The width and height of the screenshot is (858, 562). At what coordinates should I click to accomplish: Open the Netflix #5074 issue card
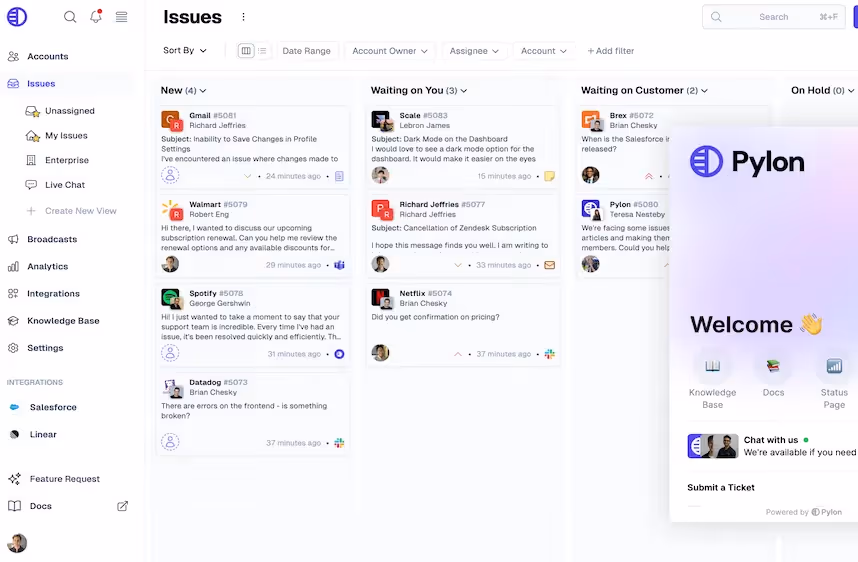[463, 325]
